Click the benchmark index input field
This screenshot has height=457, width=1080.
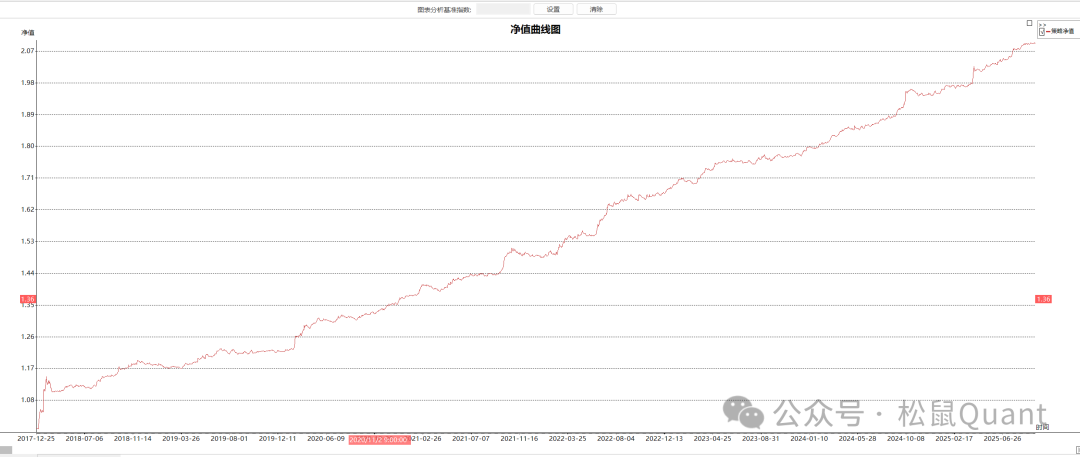503,9
